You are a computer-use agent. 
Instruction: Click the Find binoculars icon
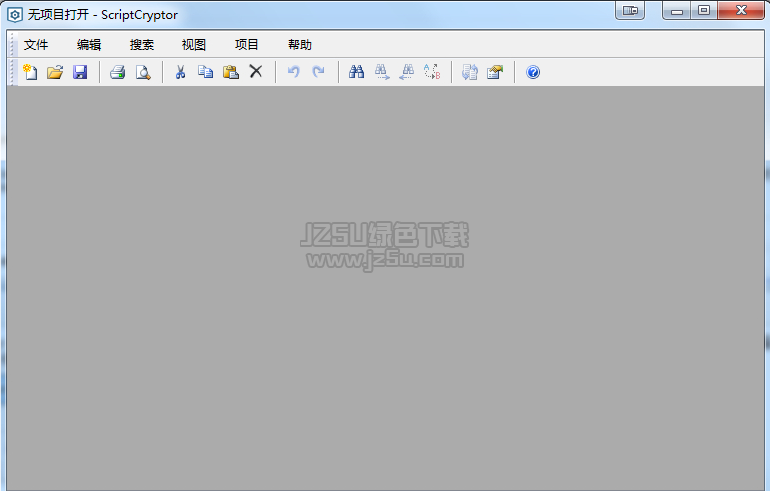click(356, 72)
